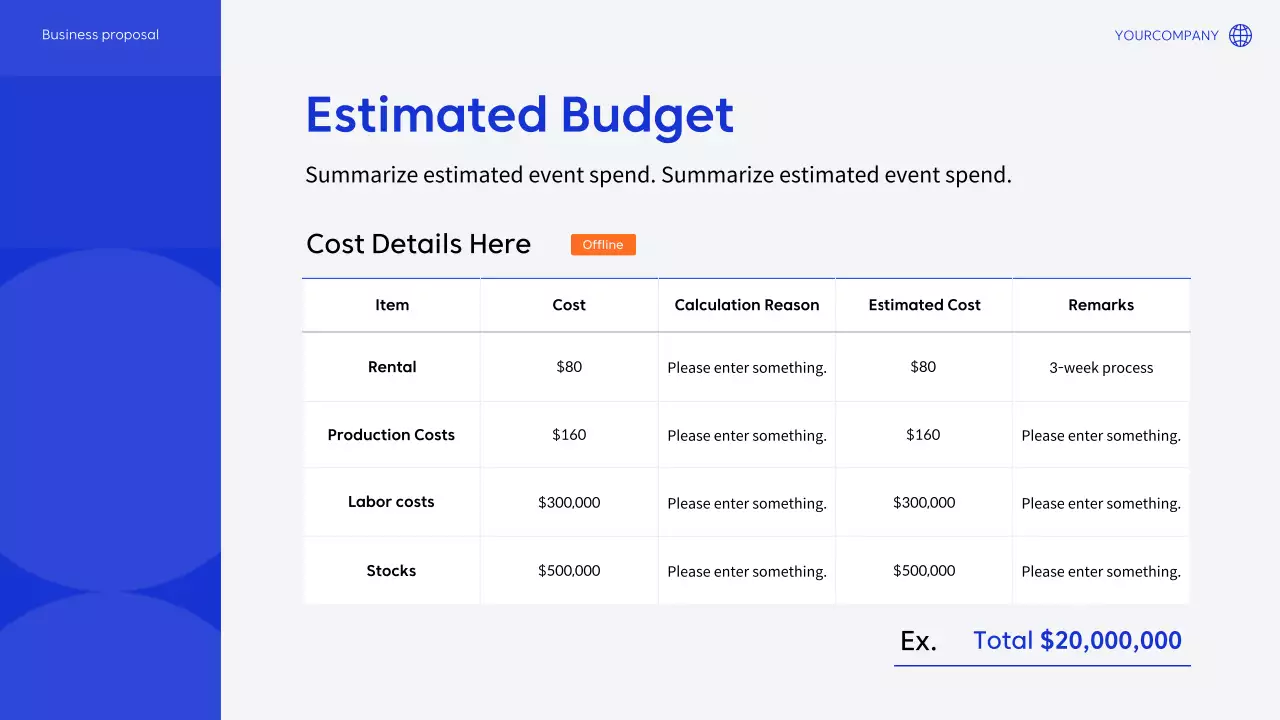Image resolution: width=1280 pixels, height=720 pixels.
Task: Select $300,000 in the Estimated Cost column
Action: pyautogui.click(x=924, y=503)
